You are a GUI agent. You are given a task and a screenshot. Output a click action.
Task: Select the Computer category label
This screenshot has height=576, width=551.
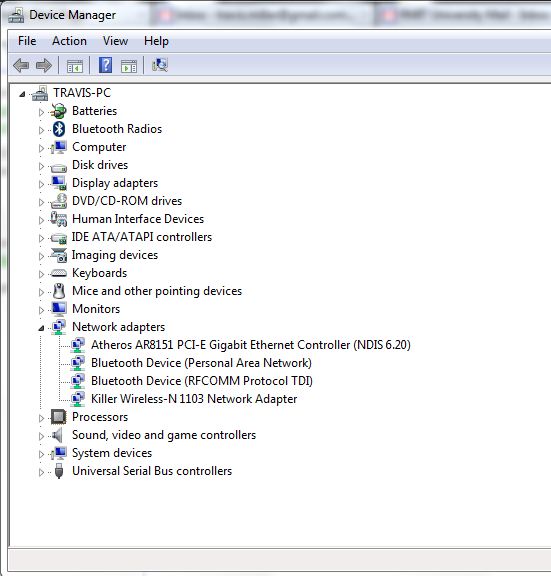point(99,147)
